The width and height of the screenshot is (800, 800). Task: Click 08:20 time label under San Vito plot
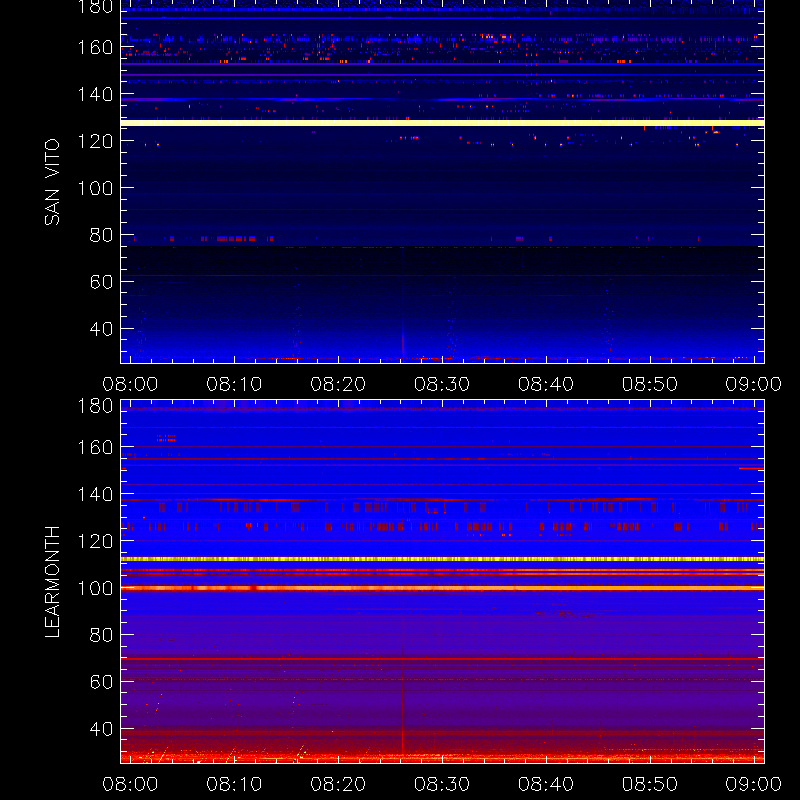click(x=338, y=384)
